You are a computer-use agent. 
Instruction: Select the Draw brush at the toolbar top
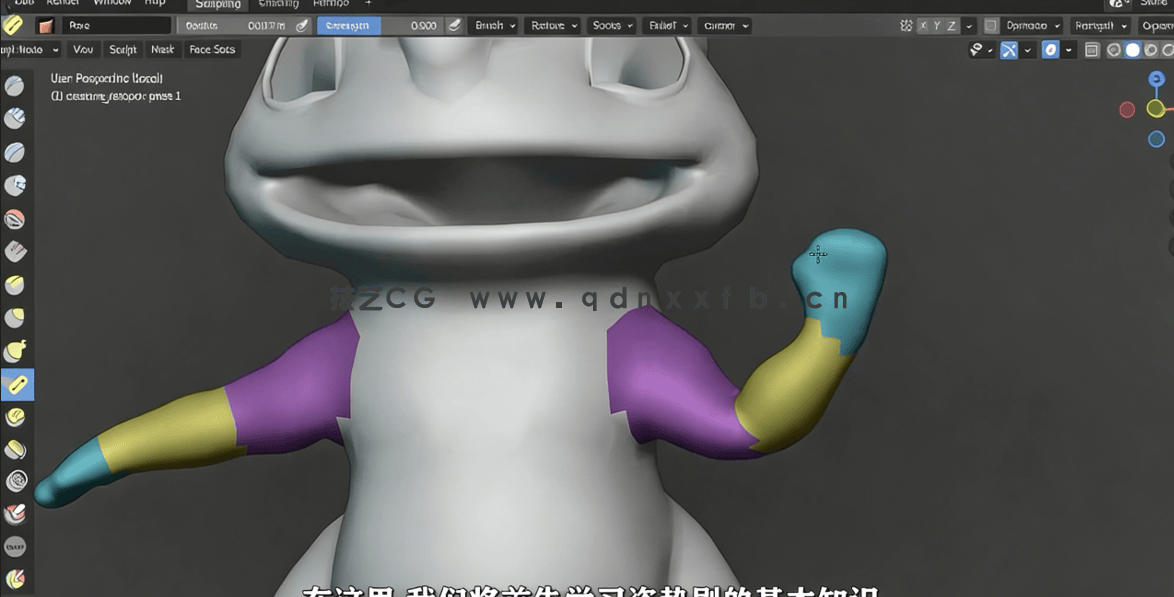pos(17,86)
